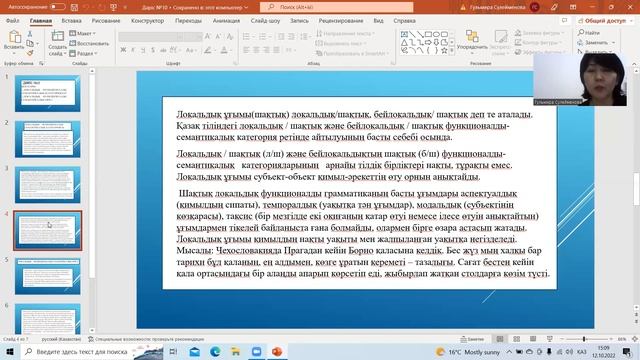Switch to slide sorter view icon

tap(517, 339)
